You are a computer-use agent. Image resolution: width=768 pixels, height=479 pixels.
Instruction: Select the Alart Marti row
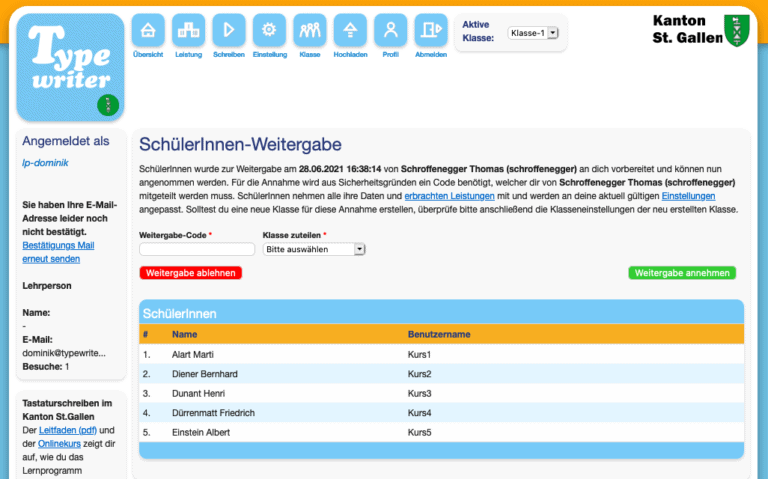[x=441, y=354]
